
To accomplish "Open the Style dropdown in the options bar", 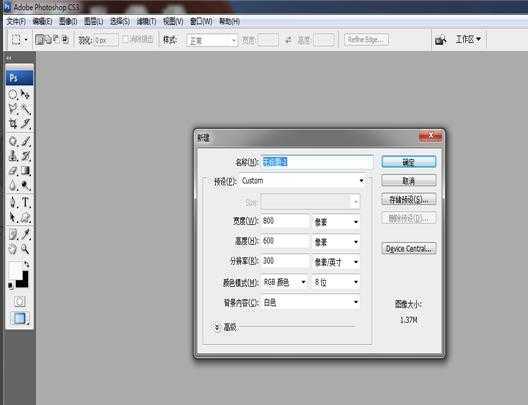I will (x=212, y=40).
